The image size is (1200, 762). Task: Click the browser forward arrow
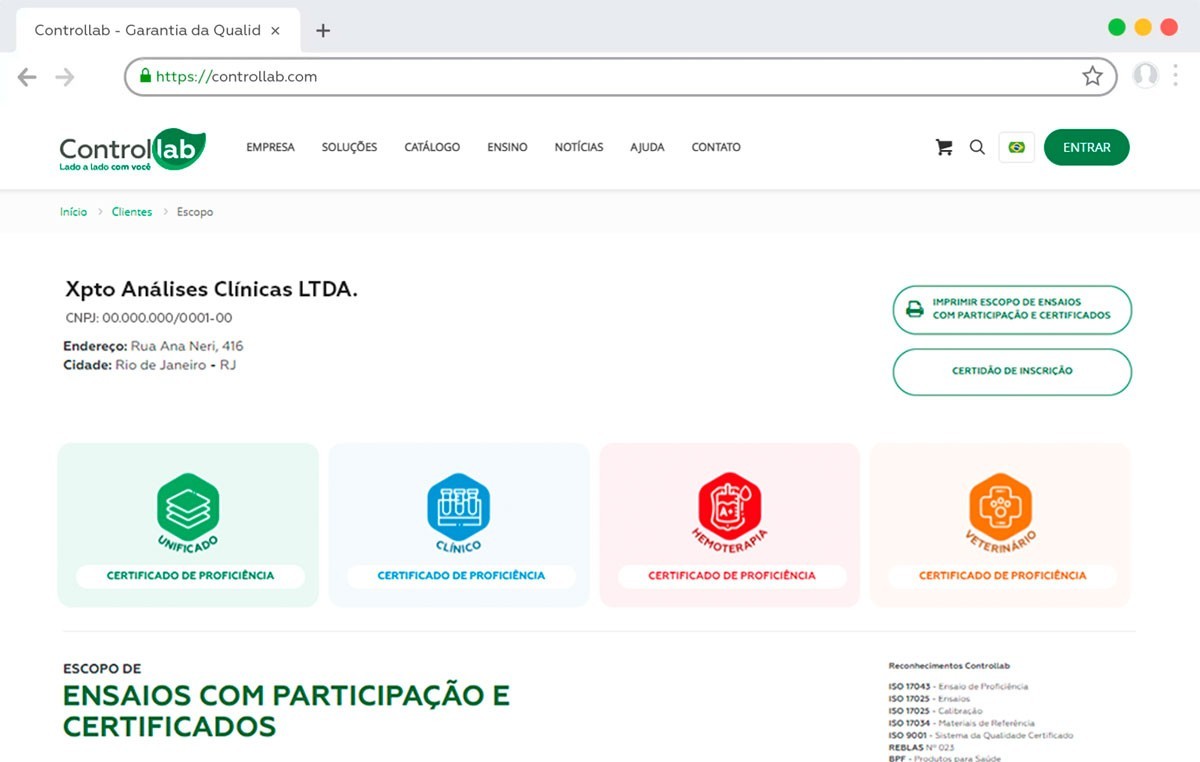tap(65, 77)
